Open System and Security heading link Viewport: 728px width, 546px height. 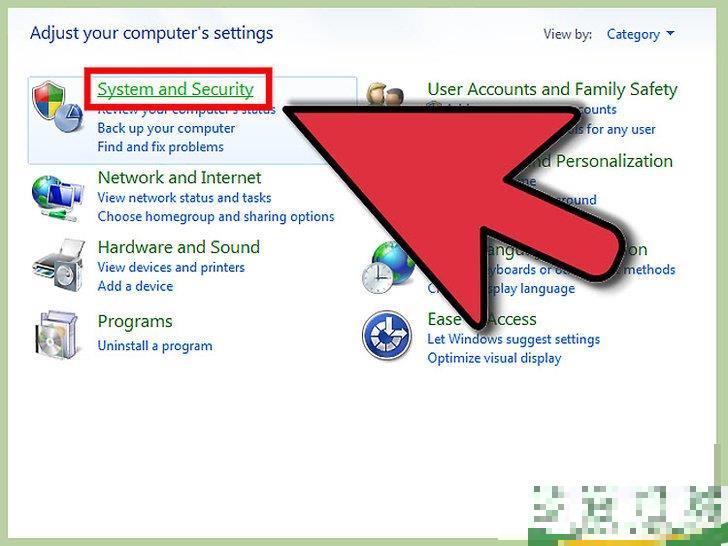pyautogui.click(x=176, y=89)
